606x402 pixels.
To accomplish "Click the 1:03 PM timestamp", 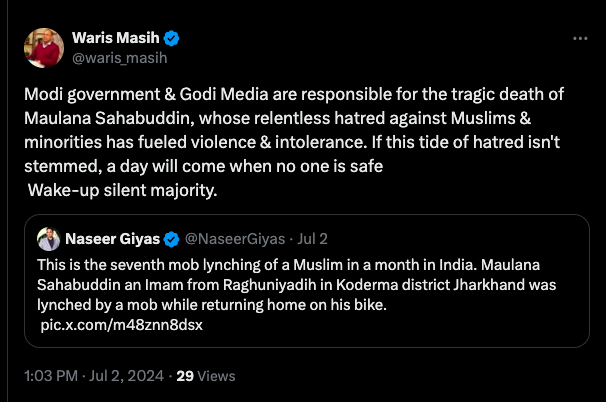I will (x=43, y=376).
